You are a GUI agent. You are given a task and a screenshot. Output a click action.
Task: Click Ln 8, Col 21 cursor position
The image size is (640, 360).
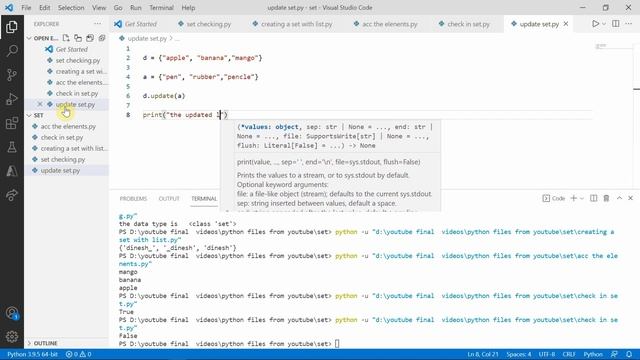pos(483,354)
